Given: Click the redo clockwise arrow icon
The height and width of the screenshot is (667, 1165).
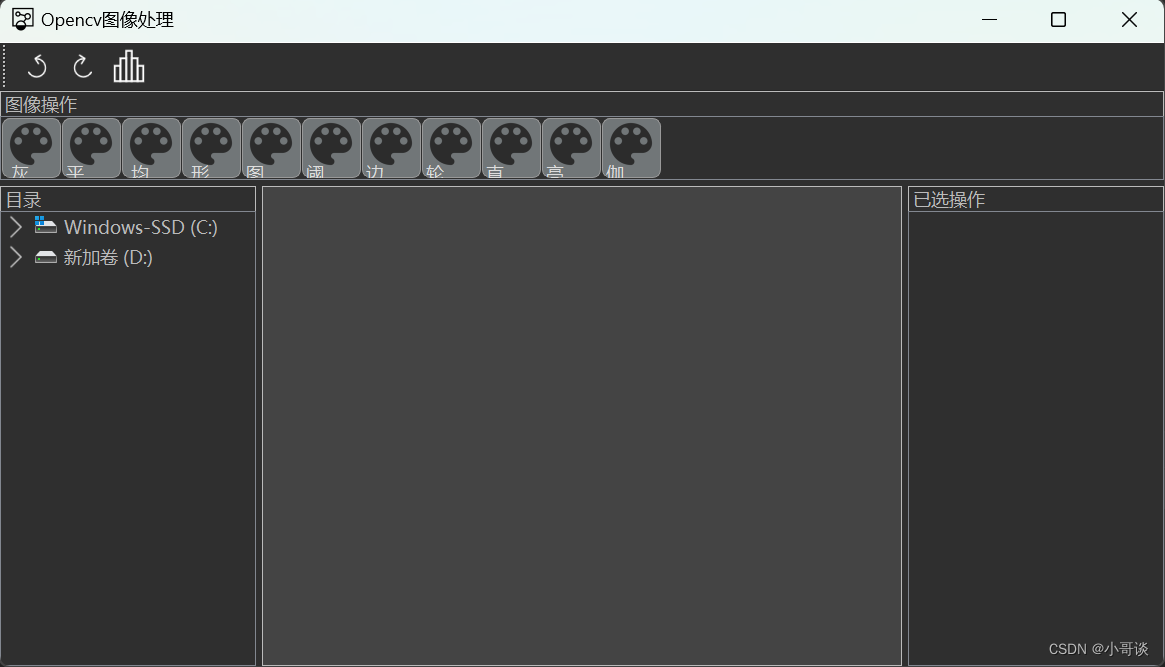Looking at the screenshot, I should click(x=82, y=67).
